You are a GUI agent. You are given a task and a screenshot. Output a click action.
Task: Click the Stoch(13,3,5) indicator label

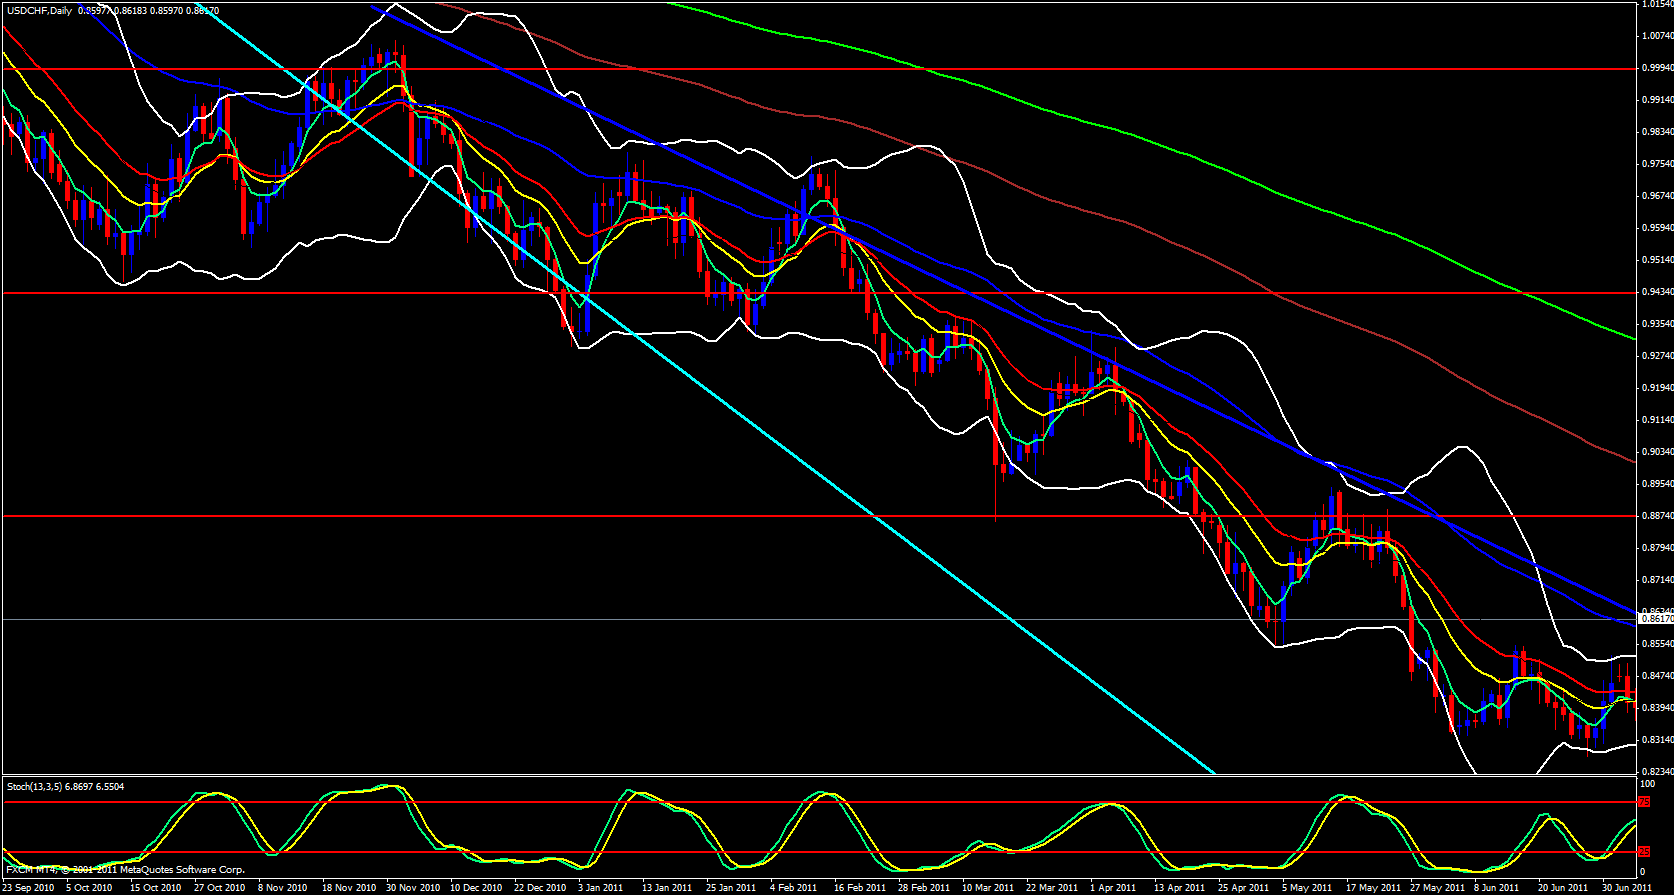click(34, 787)
